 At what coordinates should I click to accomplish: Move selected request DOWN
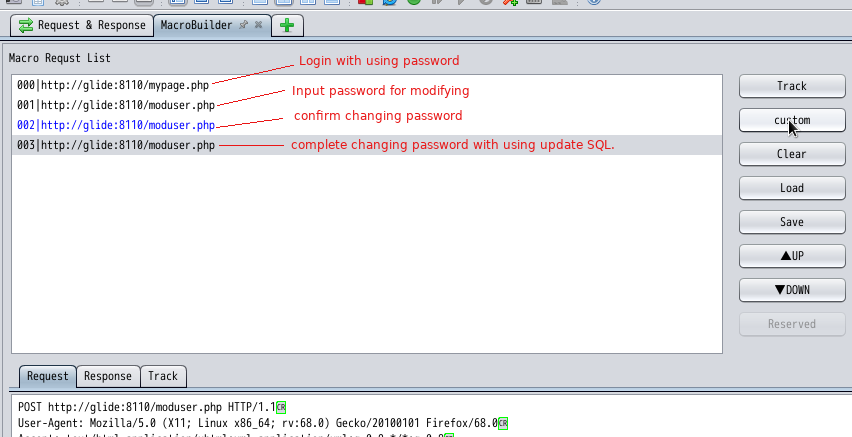(792, 290)
